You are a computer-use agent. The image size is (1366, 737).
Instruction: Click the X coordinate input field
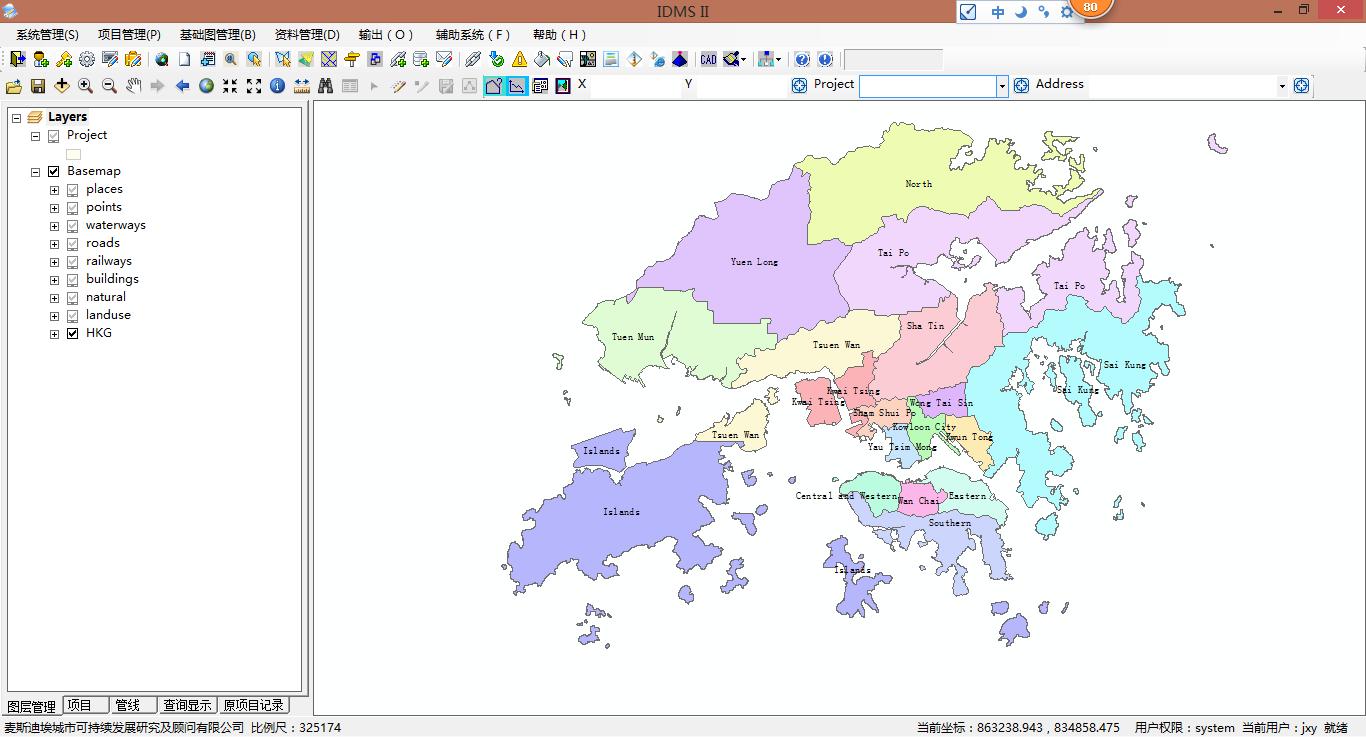(x=634, y=86)
